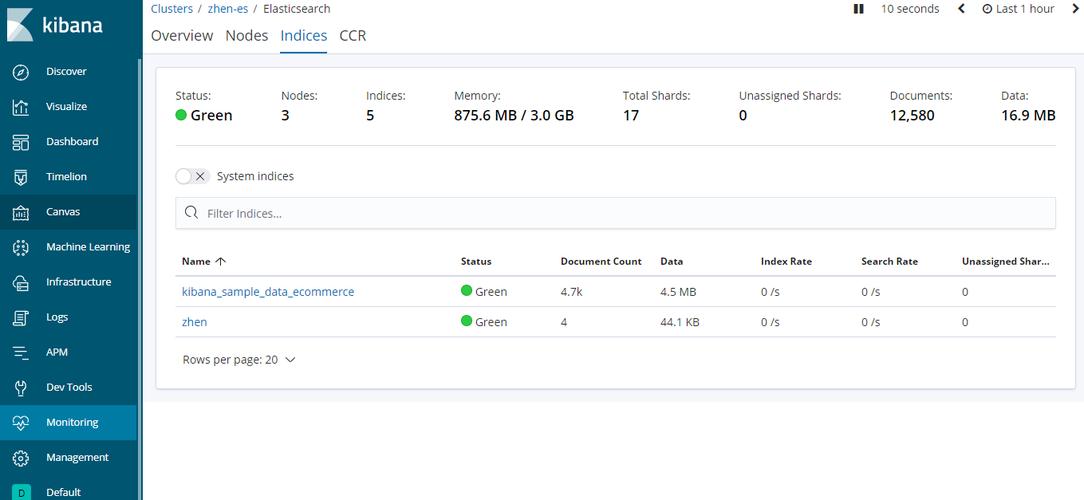Viewport: 1084px width, 500px height.
Task: Open Monitoring via heartbeat icon
Action: coord(21,423)
